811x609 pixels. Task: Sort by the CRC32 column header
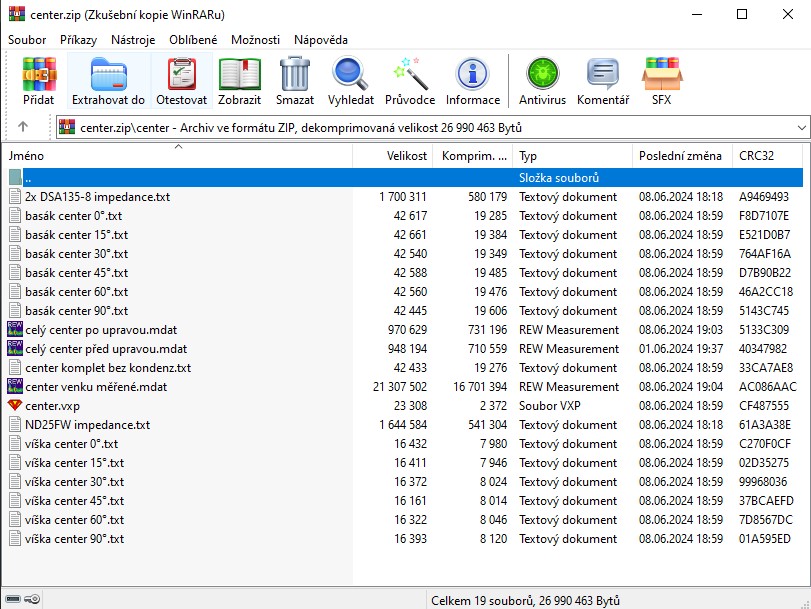(x=768, y=156)
